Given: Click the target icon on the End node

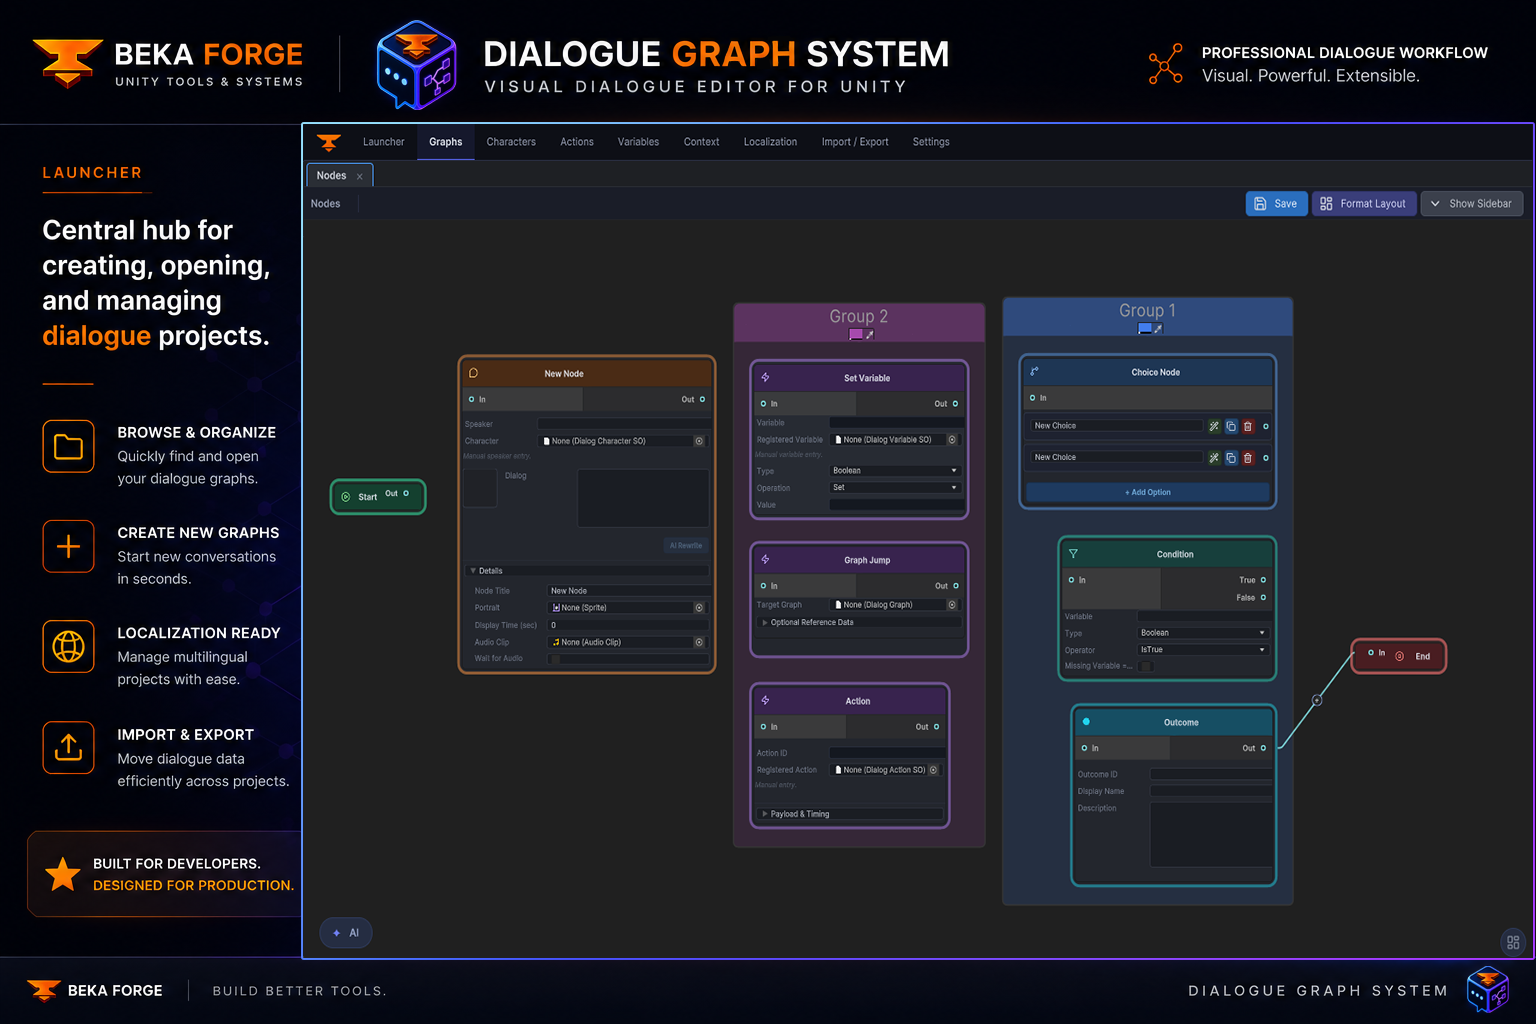Looking at the screenshot, I should [x=1399, y=656].
